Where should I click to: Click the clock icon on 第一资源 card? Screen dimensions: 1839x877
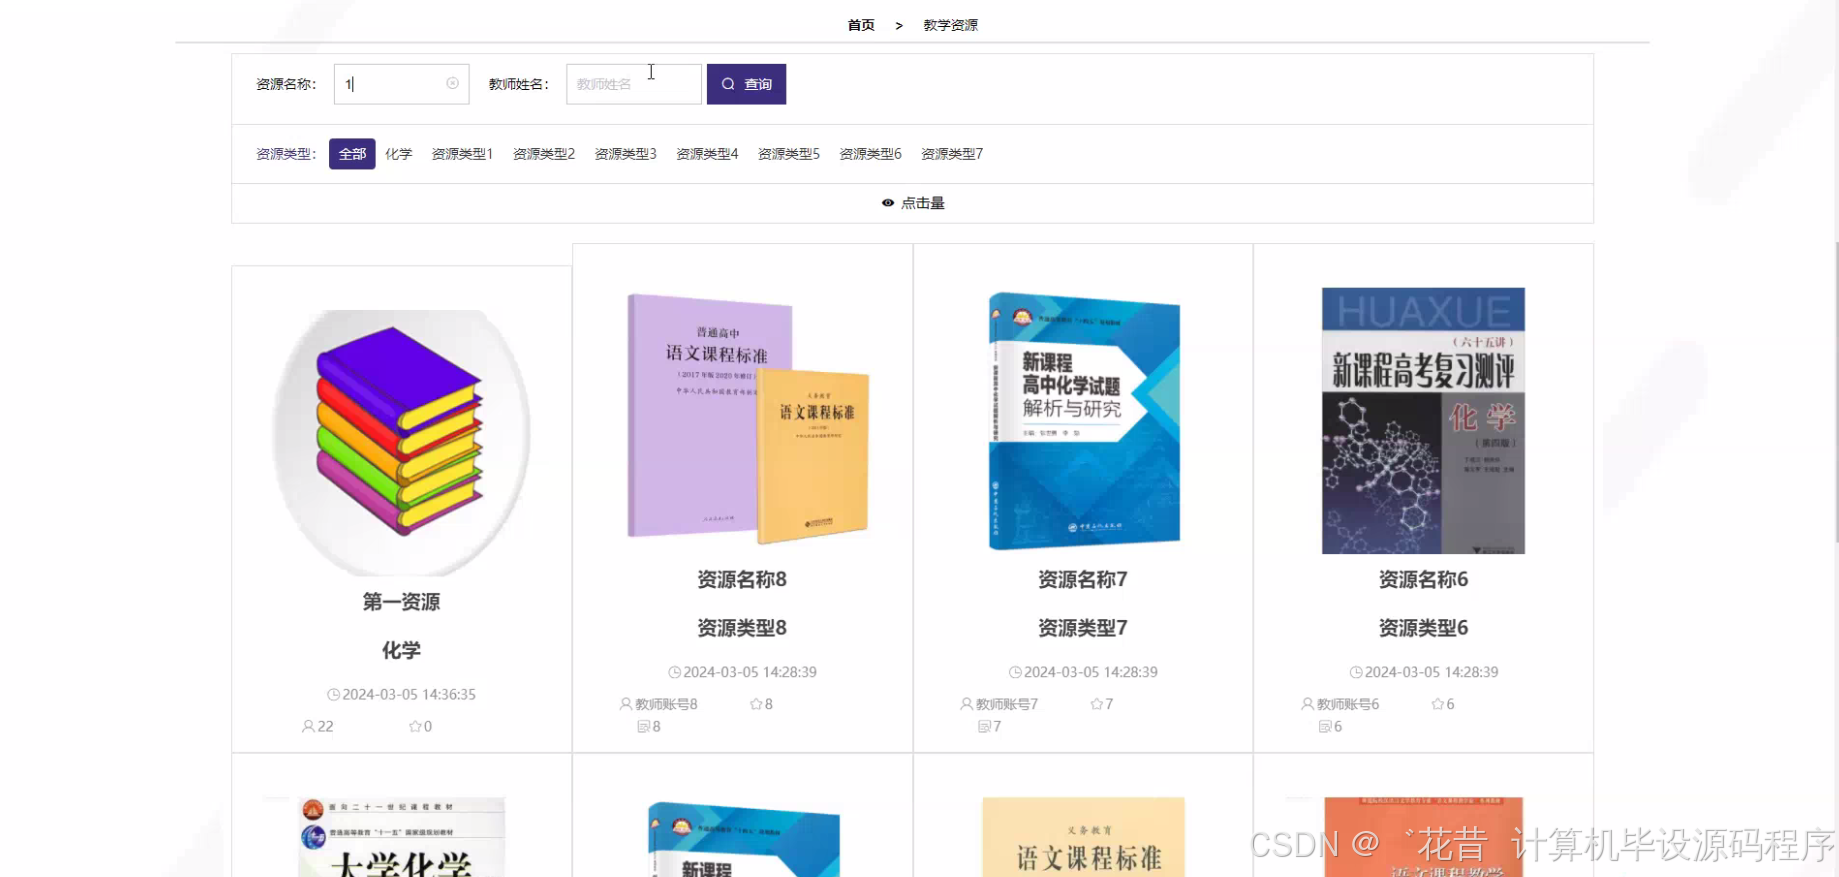pyautogui.click(x=333, y=695)
